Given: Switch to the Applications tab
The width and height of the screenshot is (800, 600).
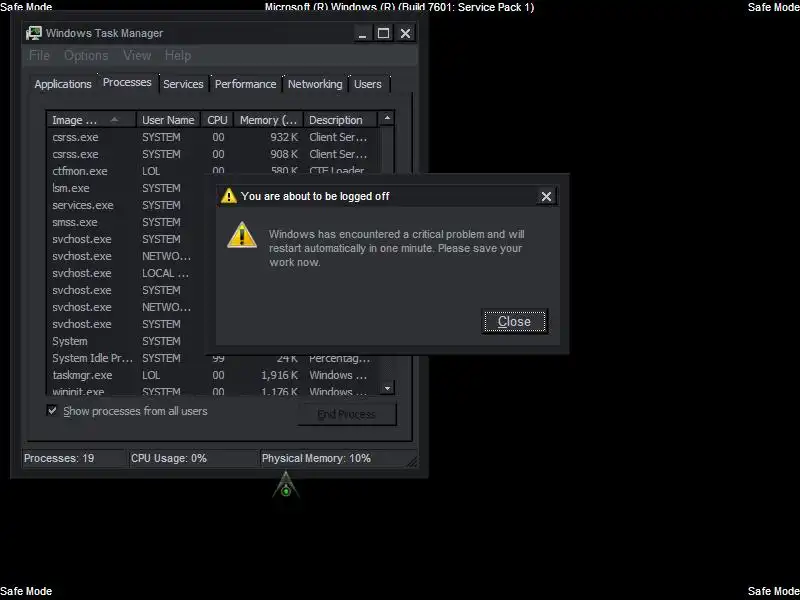Looking at the screenshot, I should pyautogui.click(x=63, y=84).
